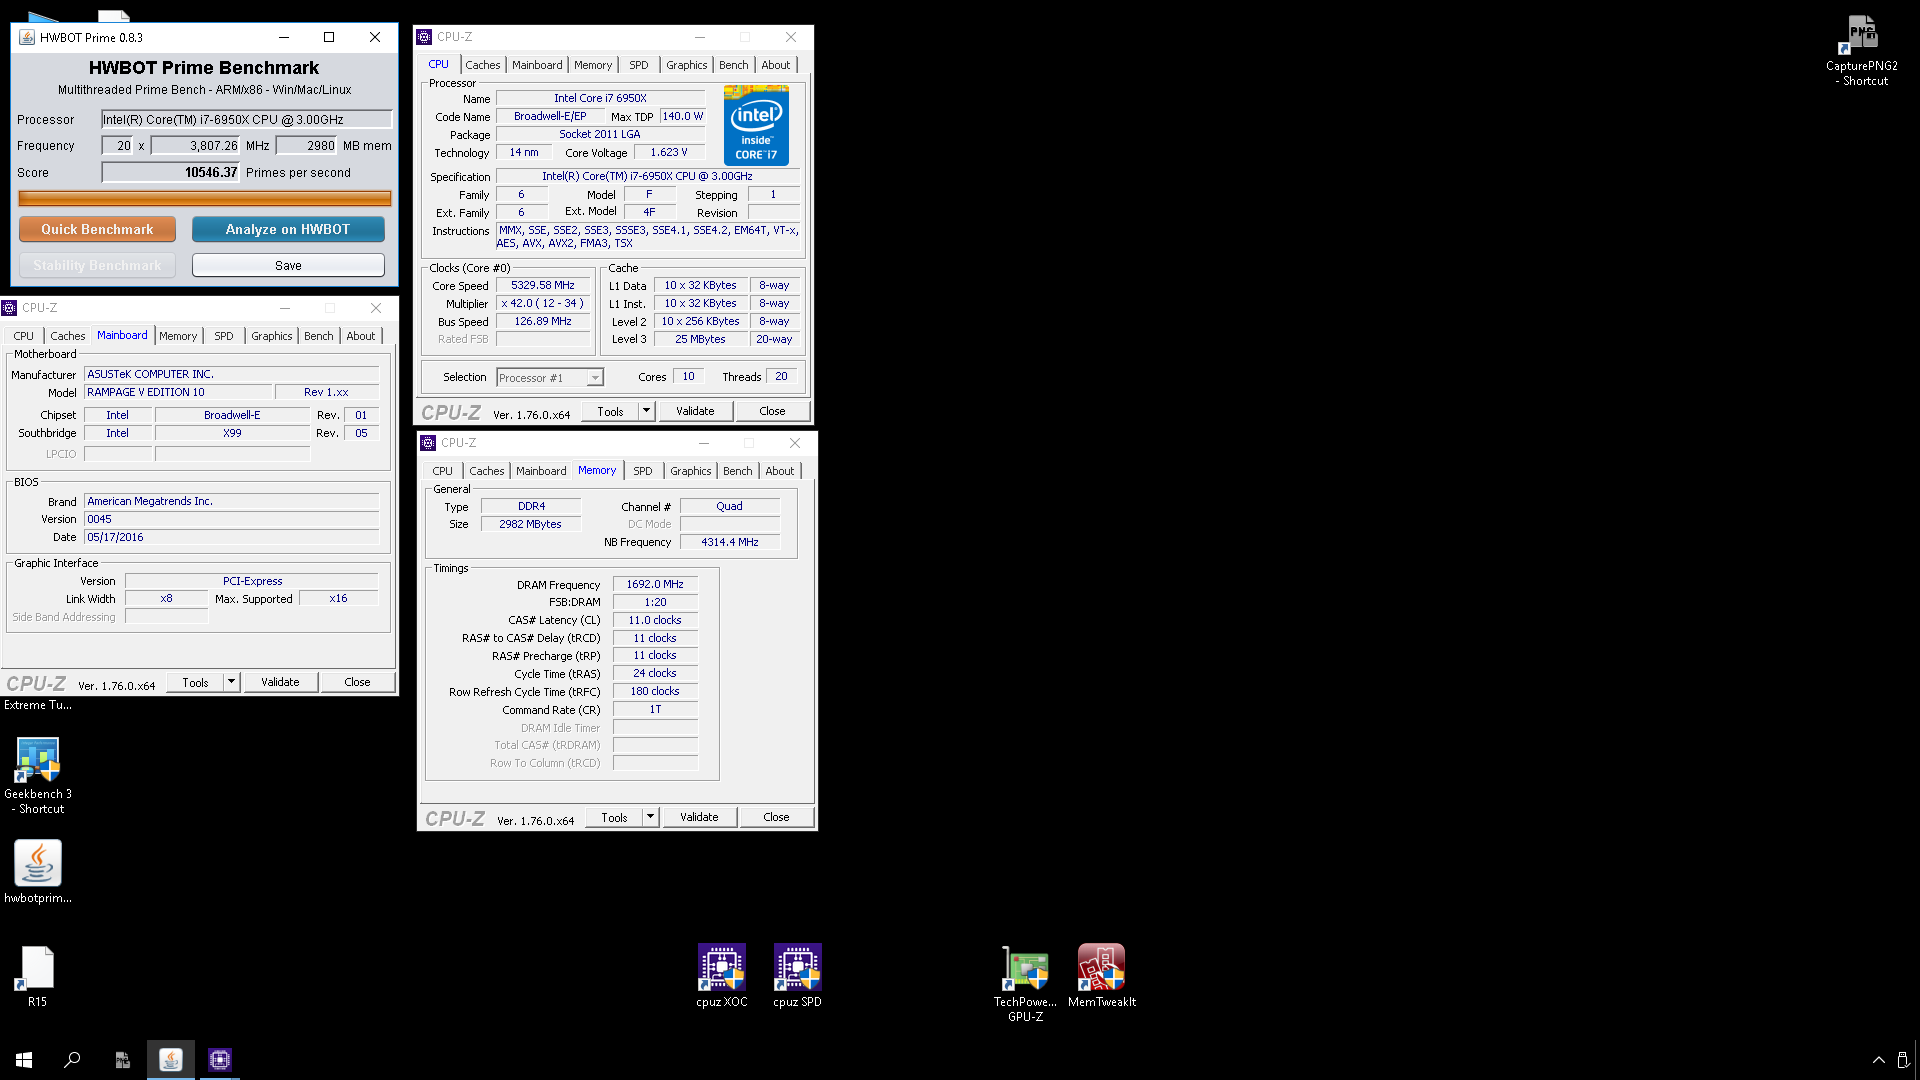Open the R15 file on desktop
The height and width of the screenshot is (1080, 1920).
coord(37,976)
